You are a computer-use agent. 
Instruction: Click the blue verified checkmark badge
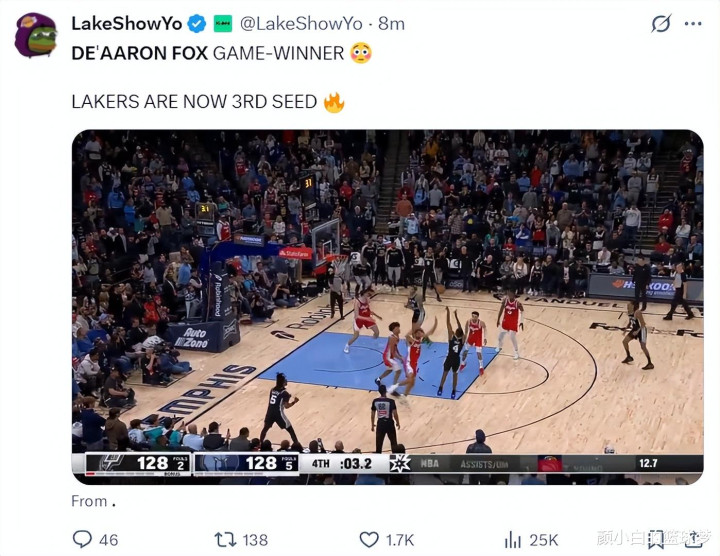(197, 23)
